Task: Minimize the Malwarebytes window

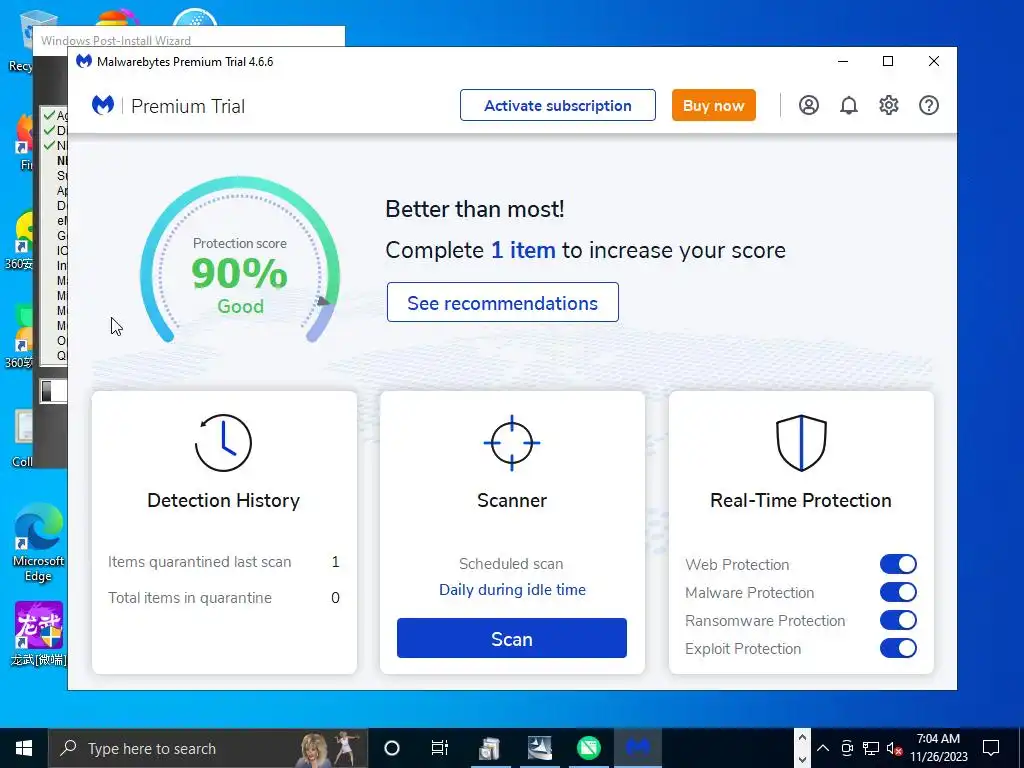Action: pos(843,61)
